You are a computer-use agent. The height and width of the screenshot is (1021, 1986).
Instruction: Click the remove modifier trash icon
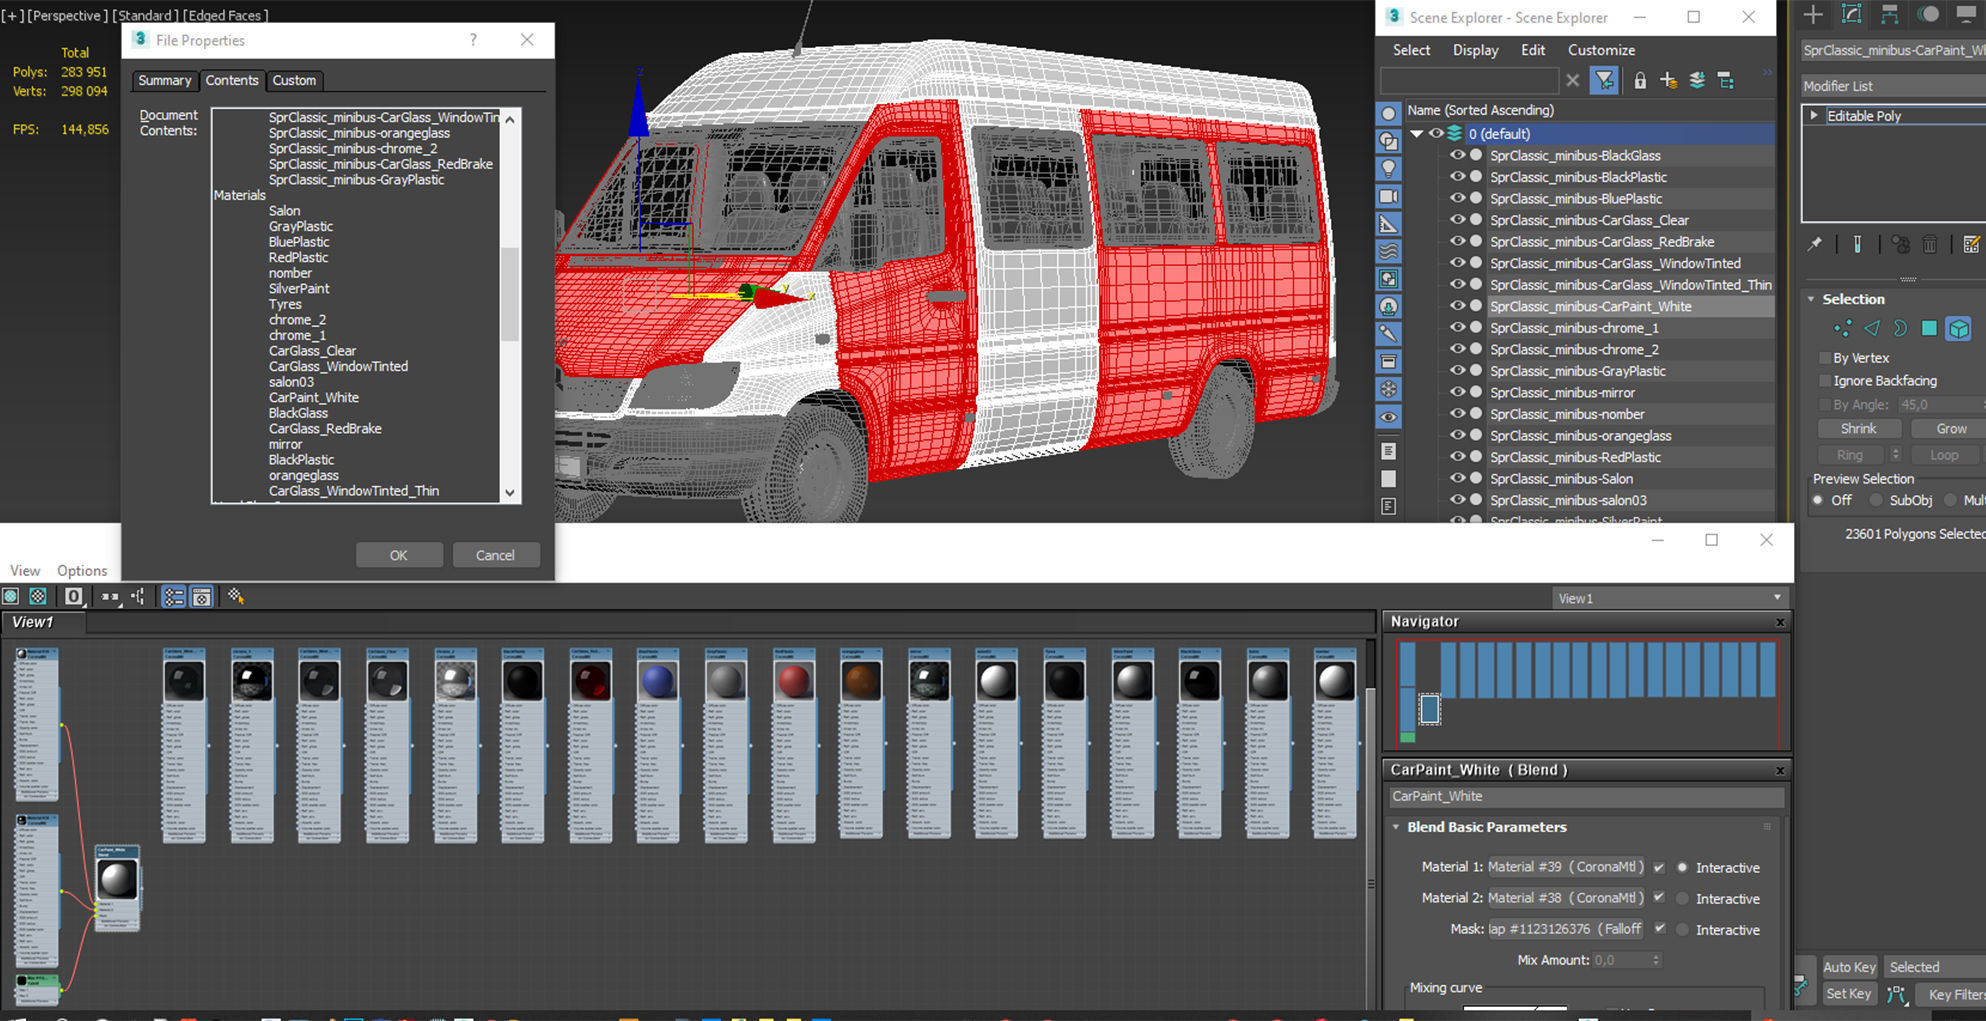tap(1930, 244)
